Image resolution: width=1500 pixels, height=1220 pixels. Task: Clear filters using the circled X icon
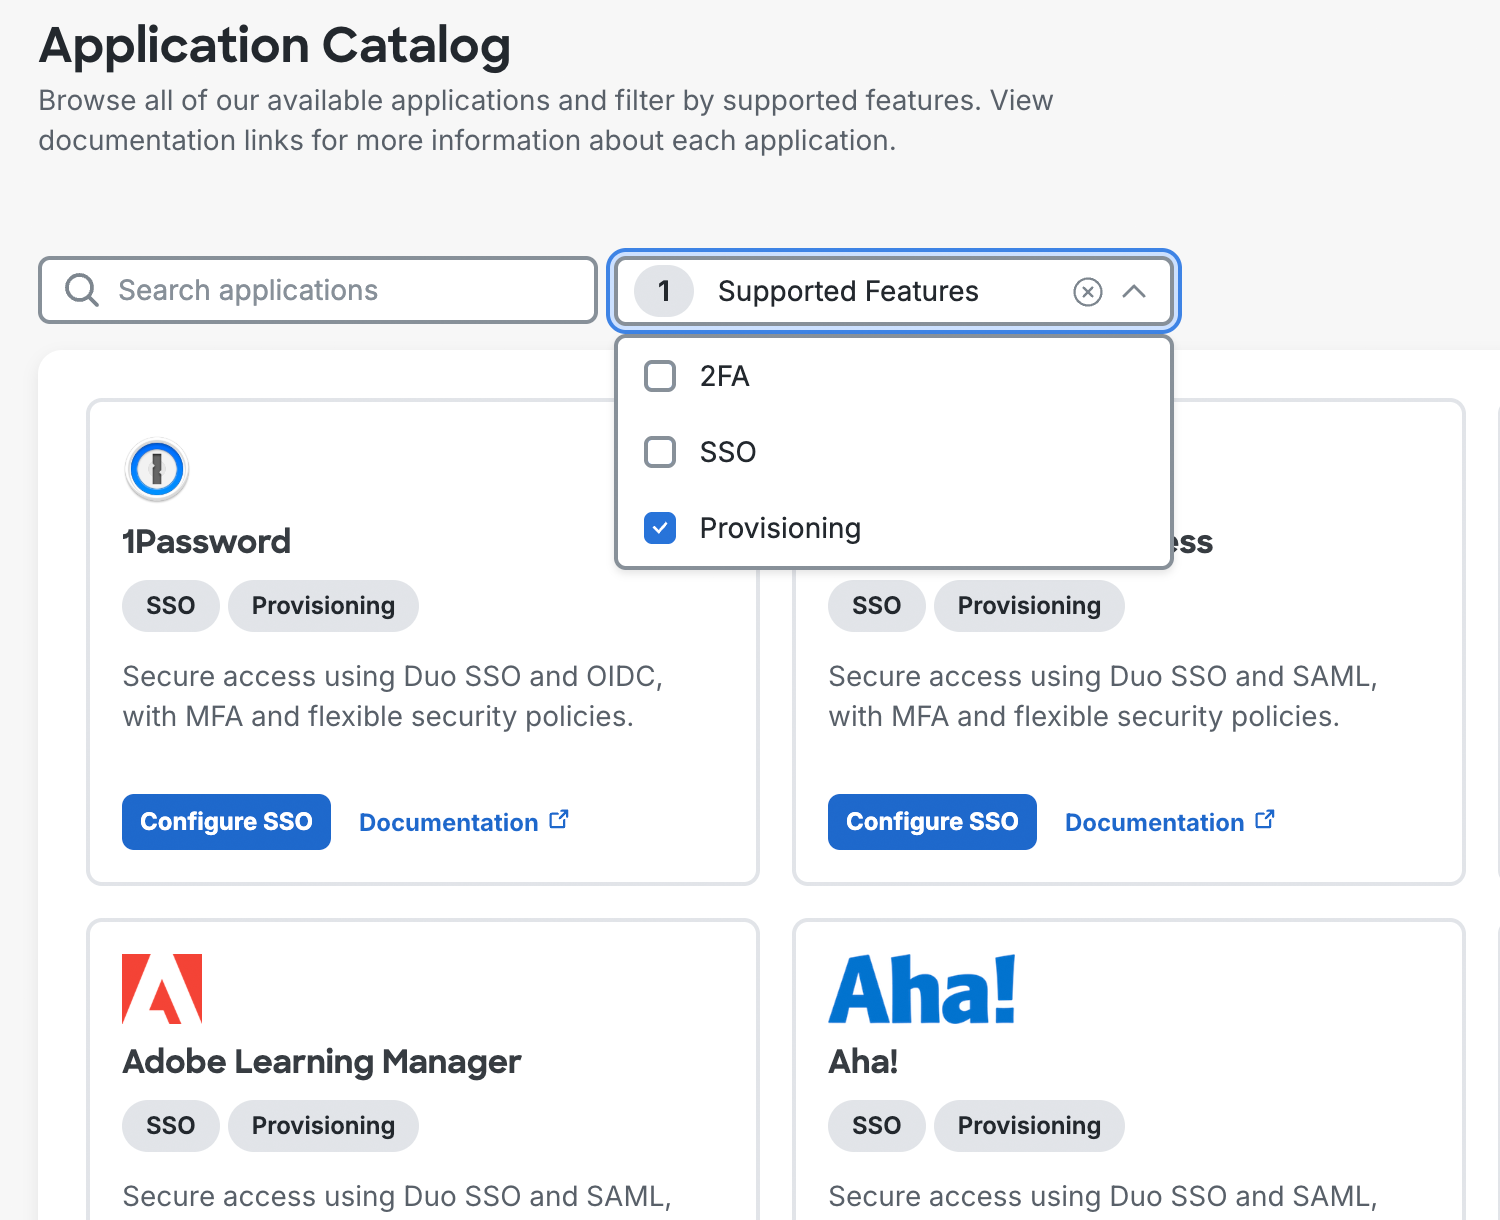[x=1087, y=291]
